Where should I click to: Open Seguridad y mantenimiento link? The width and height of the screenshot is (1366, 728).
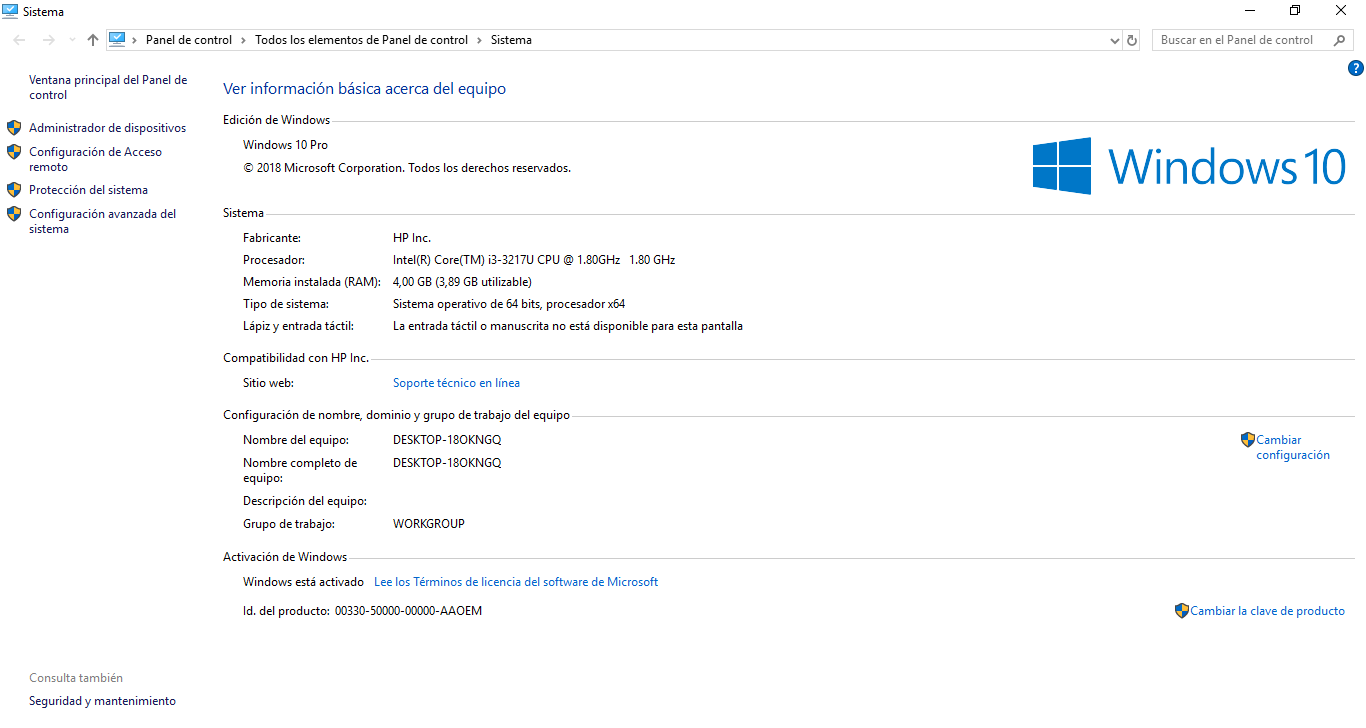point(102,701)
